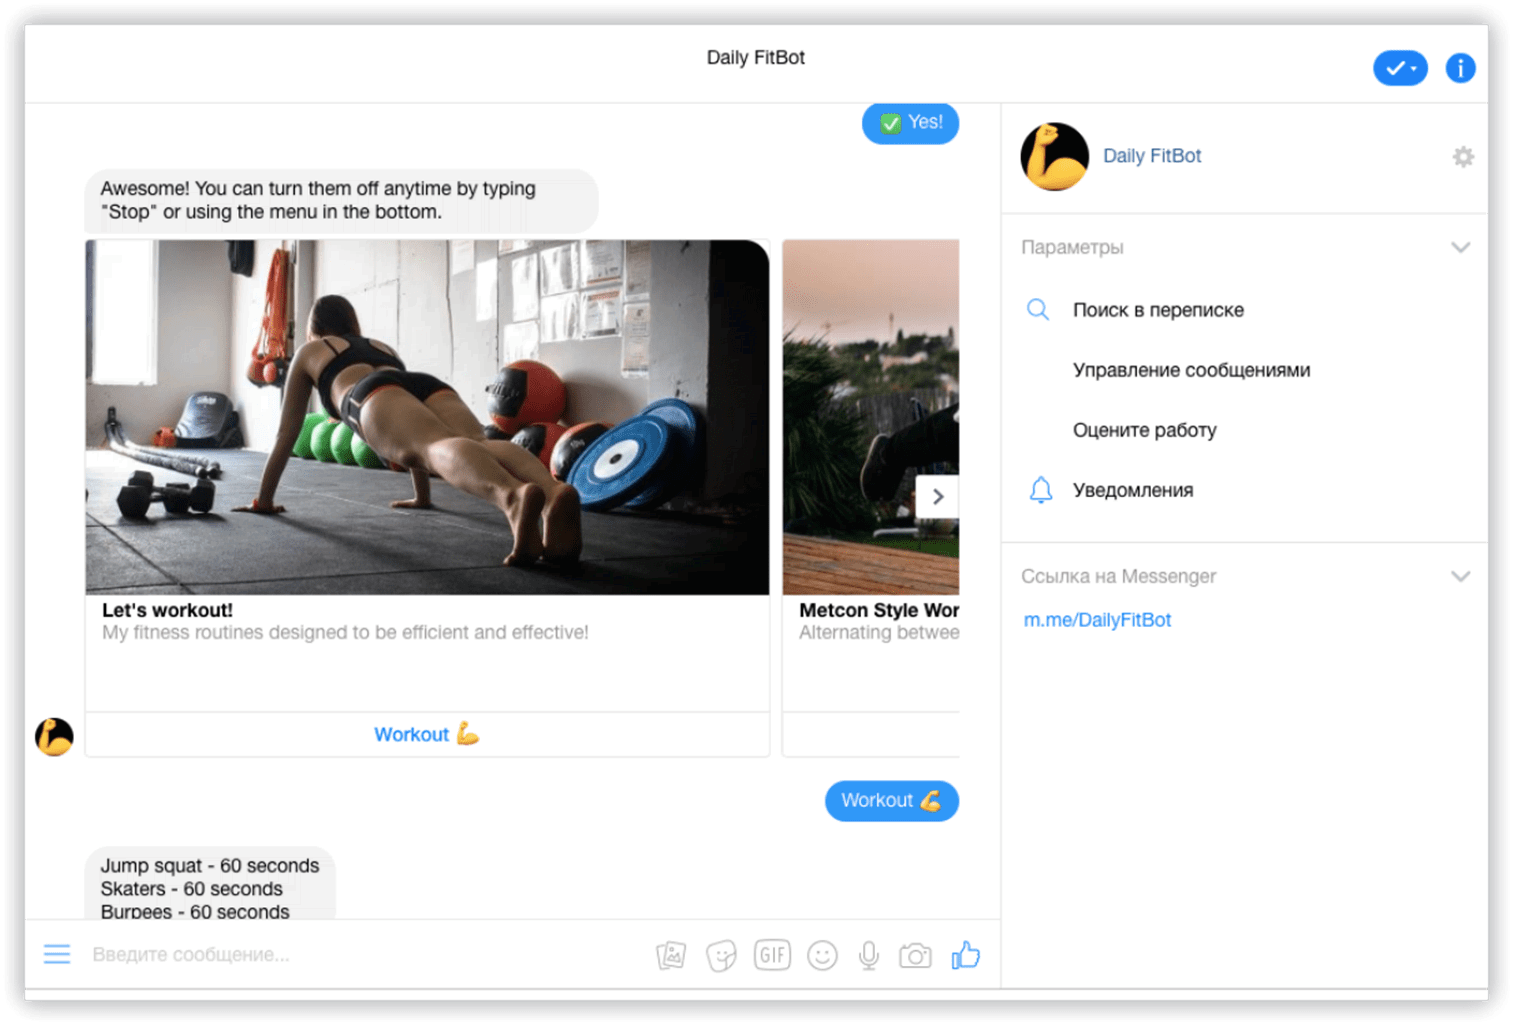Click the Workout button on the card
The height and width of the screenshot is (1025, 1513).
point(427,734)
